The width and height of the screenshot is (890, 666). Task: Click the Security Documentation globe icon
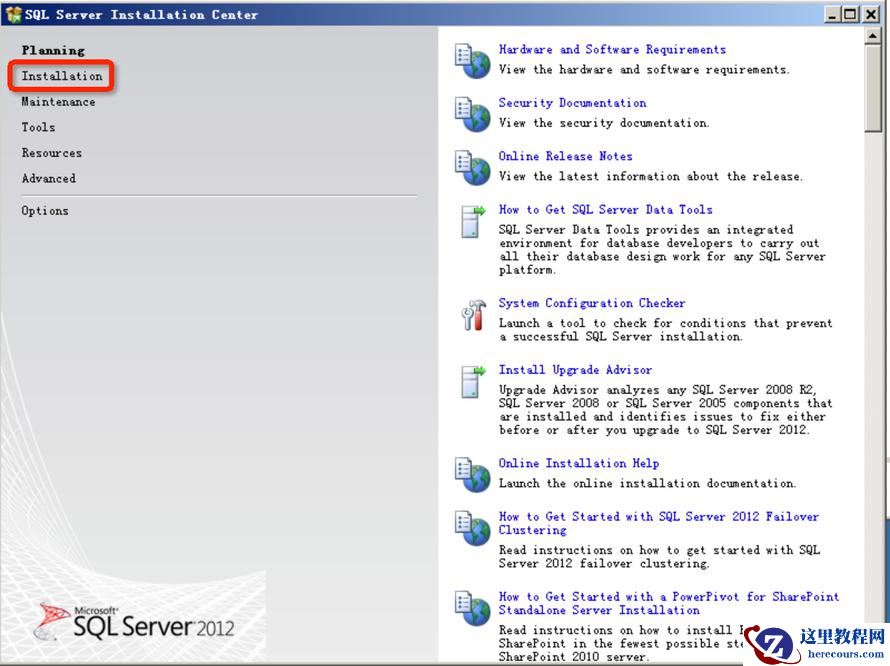point(472,113)
